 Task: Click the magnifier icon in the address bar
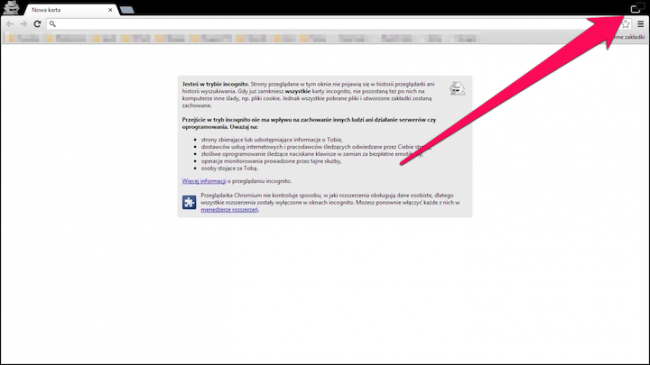coord(52,24)
